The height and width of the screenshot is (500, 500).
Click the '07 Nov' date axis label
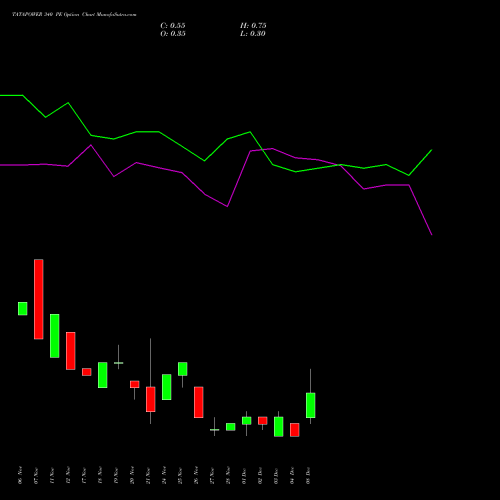pyautogui.click(x=36, y=475)
